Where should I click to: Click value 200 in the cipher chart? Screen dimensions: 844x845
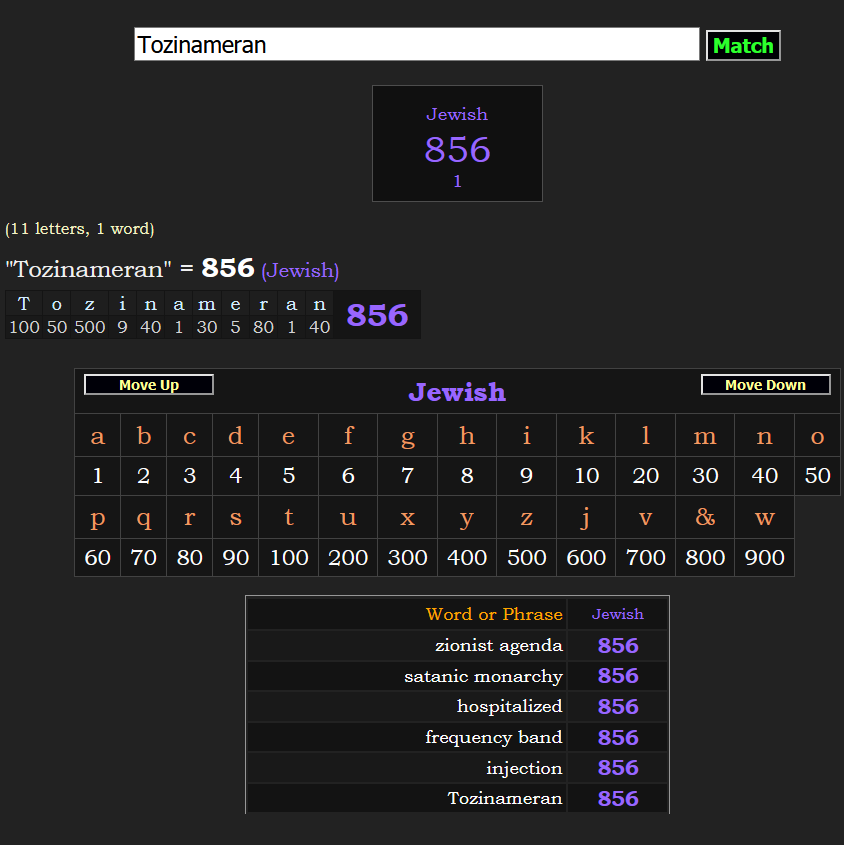pos(348,557)
